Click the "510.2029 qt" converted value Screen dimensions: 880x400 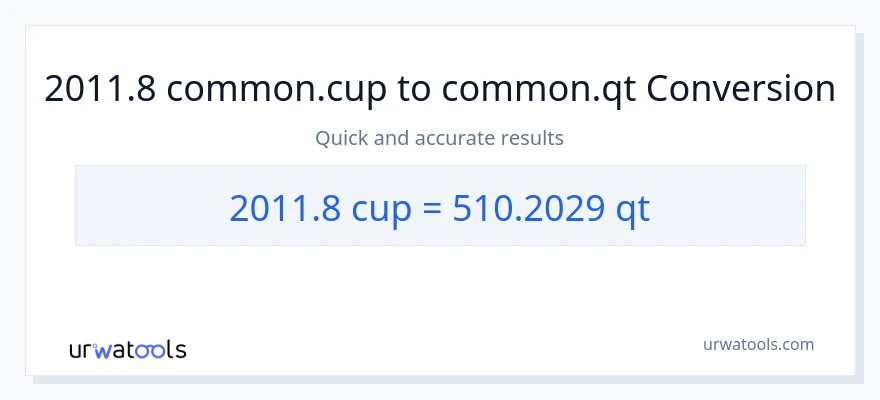[x=551, y=207]
